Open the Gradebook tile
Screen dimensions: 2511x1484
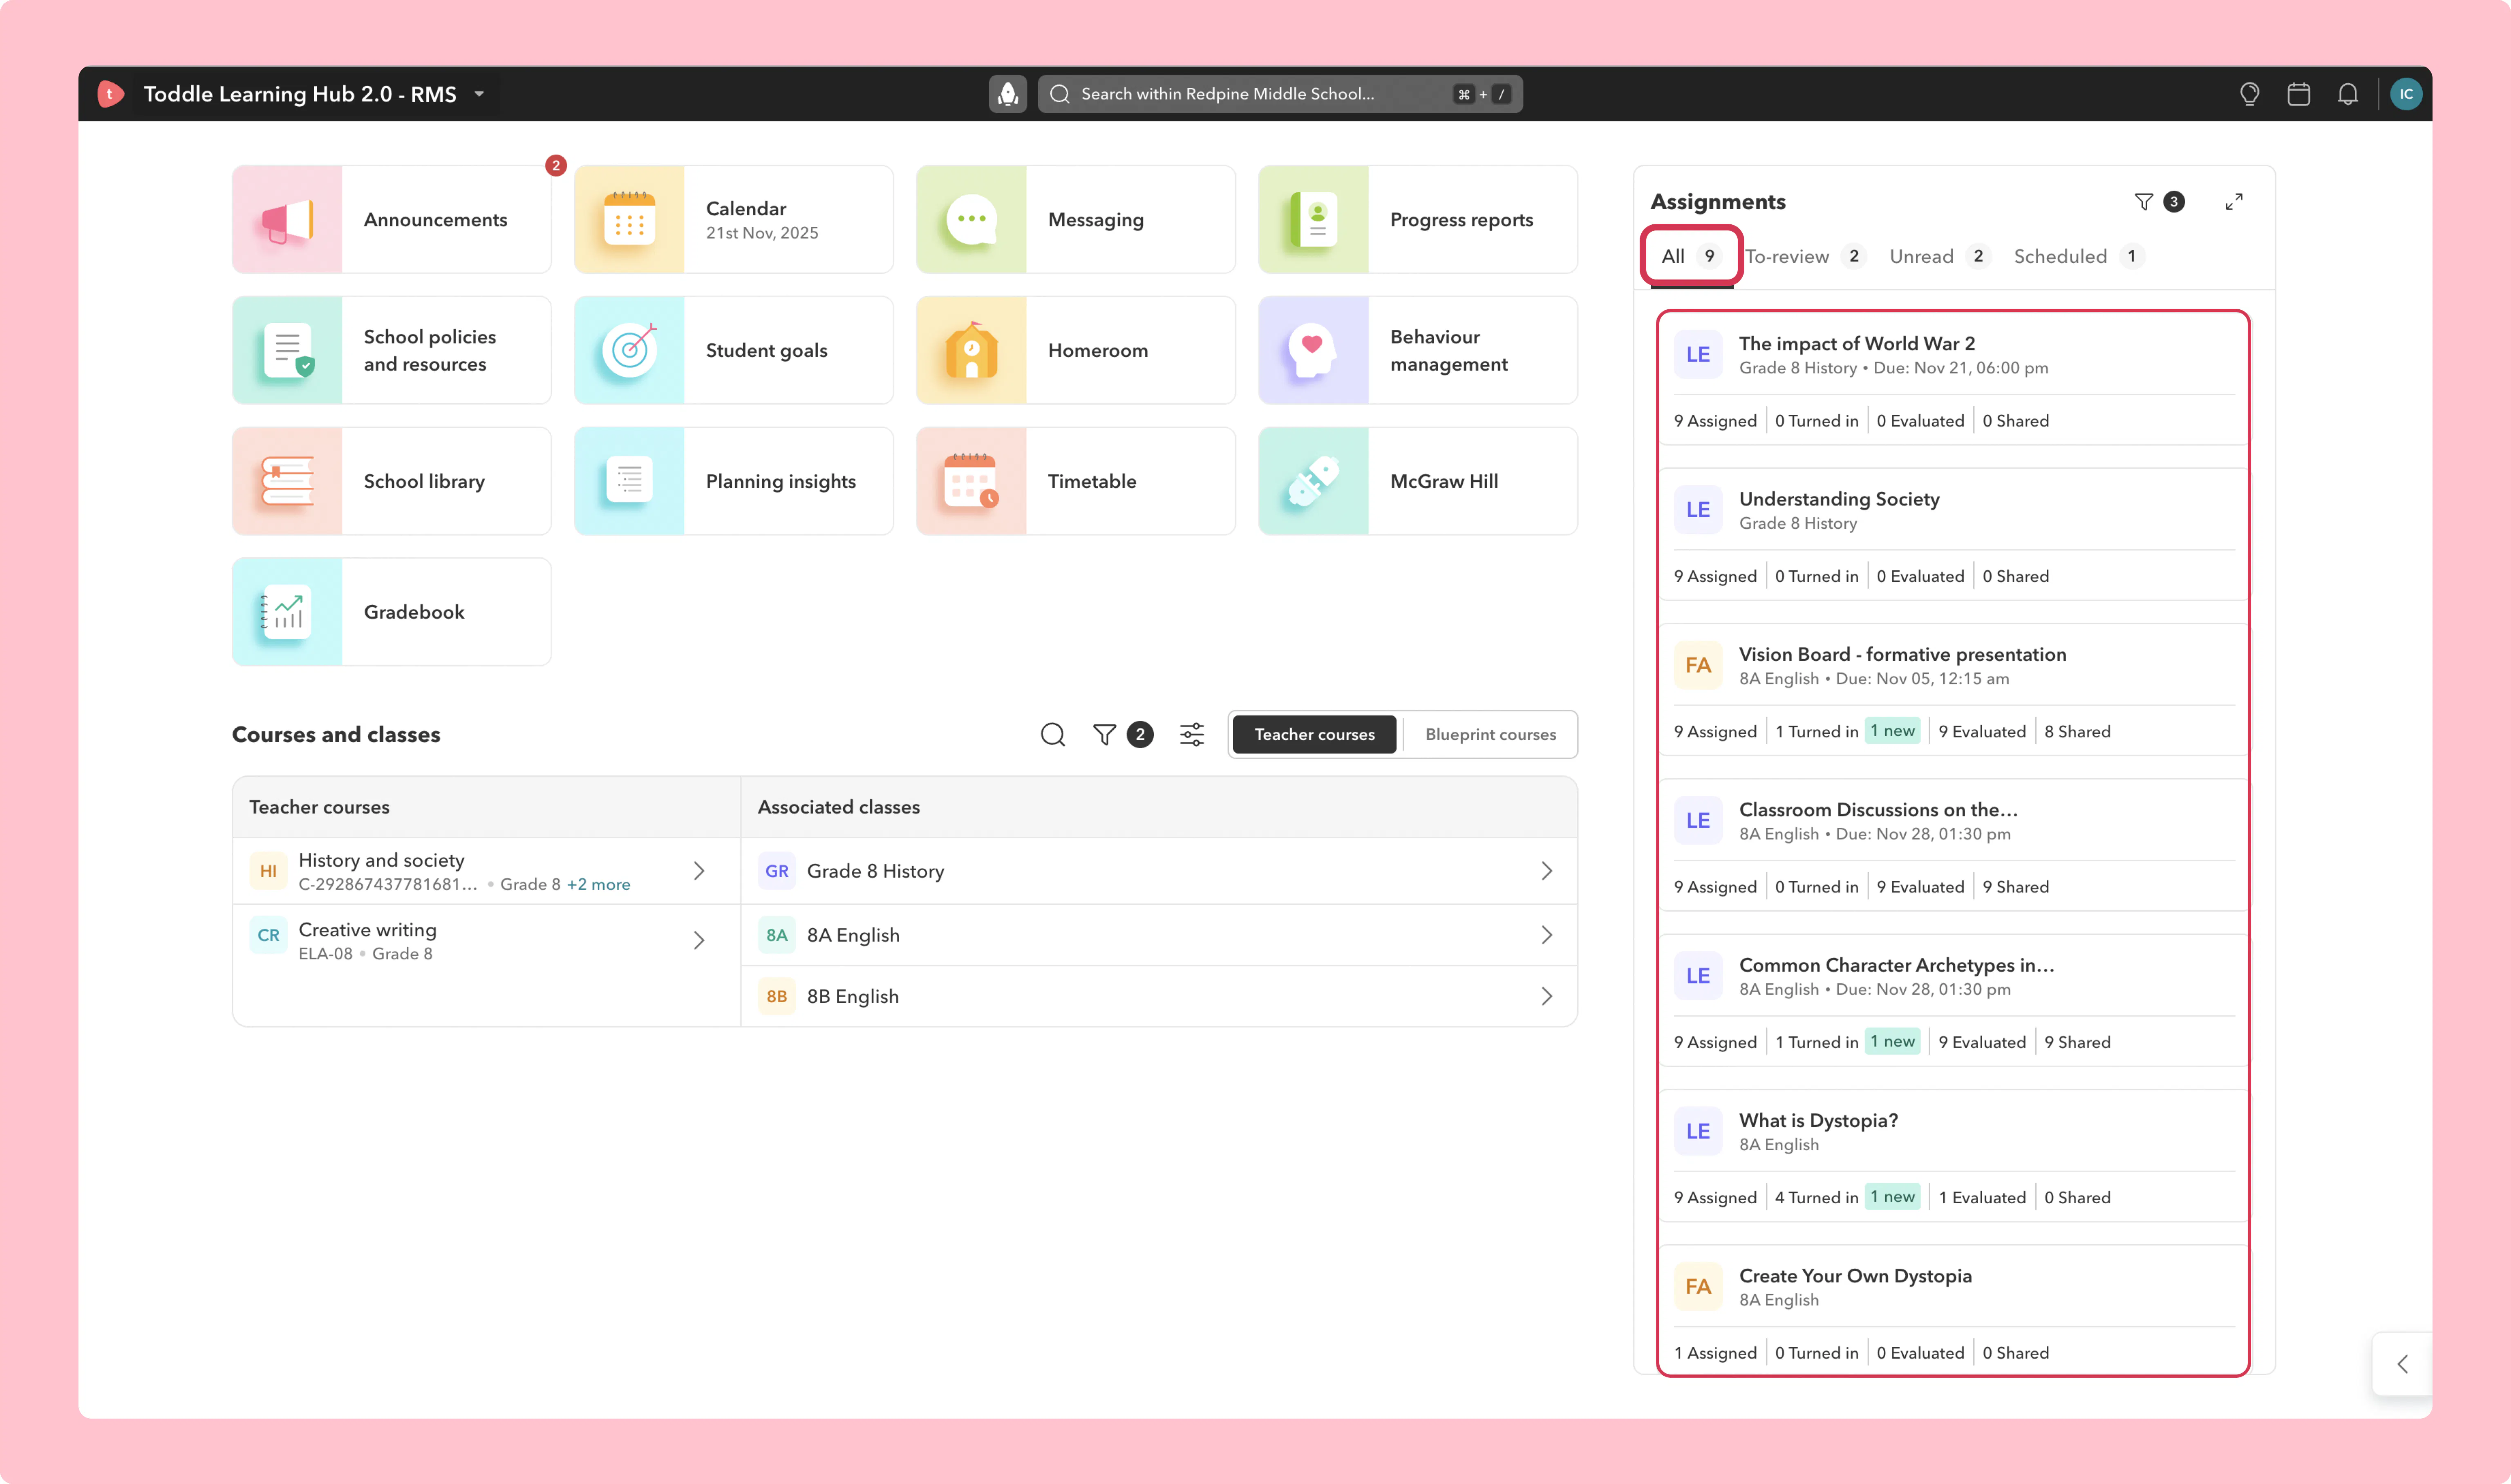(391, 612)
